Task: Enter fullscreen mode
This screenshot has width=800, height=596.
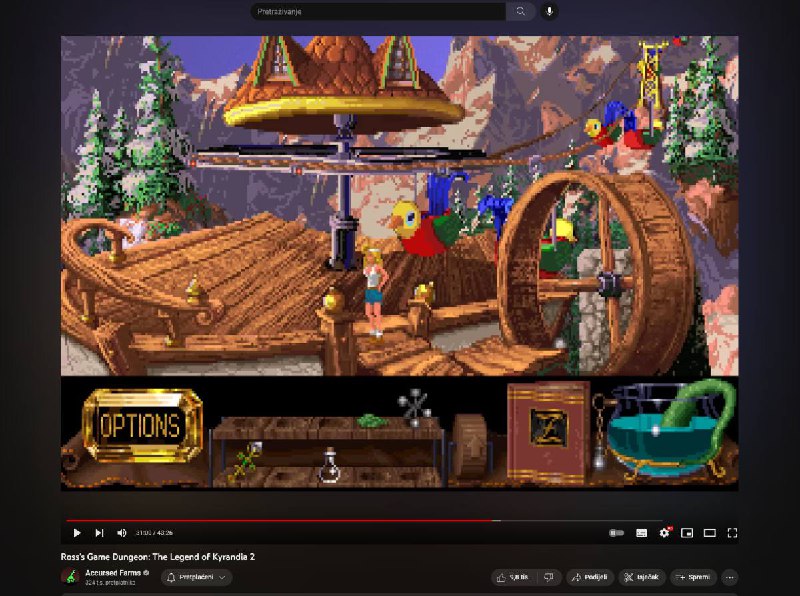Action: pos(732,533)
